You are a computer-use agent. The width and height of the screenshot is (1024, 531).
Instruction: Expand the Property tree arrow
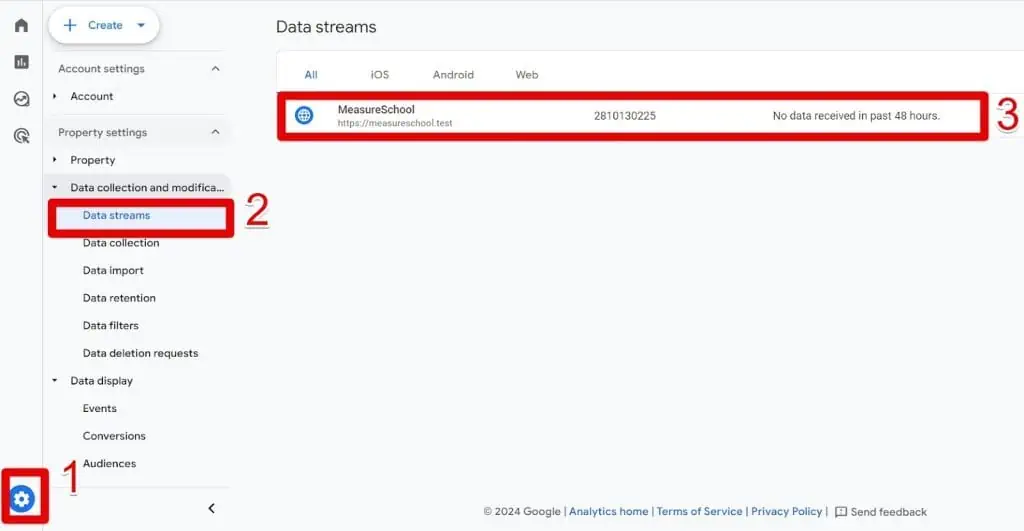click(x=55, y=159)
